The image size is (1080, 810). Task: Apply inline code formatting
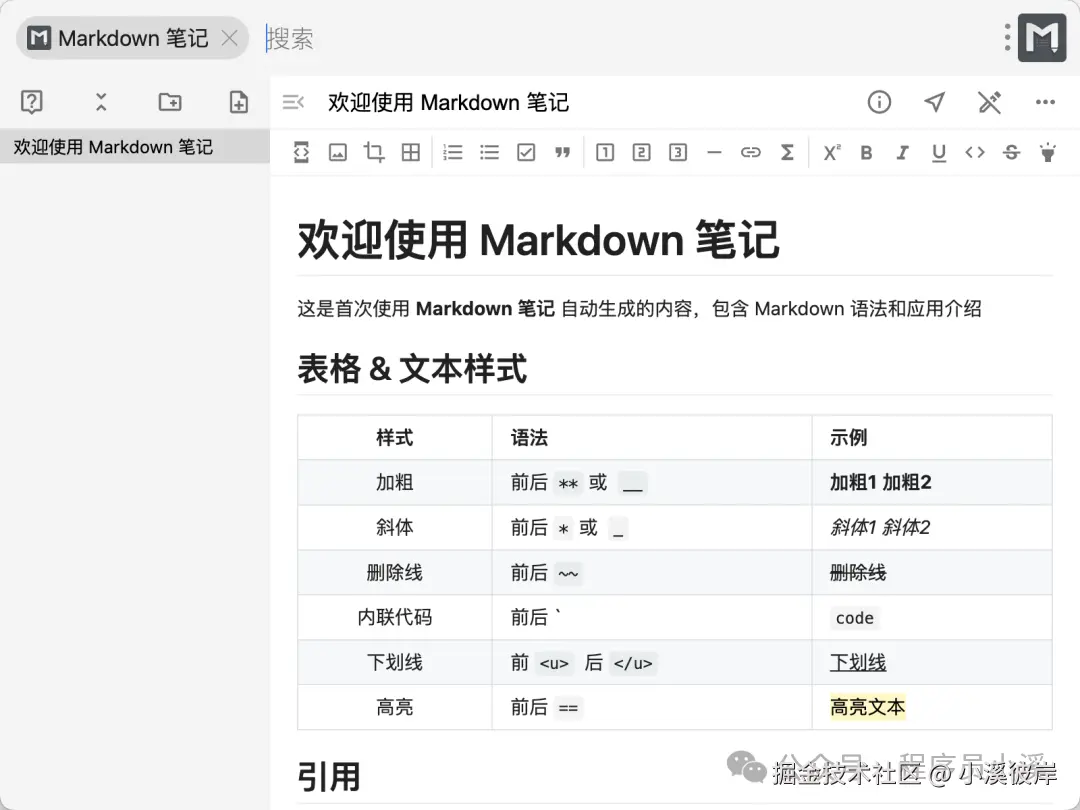coord(975,152)
